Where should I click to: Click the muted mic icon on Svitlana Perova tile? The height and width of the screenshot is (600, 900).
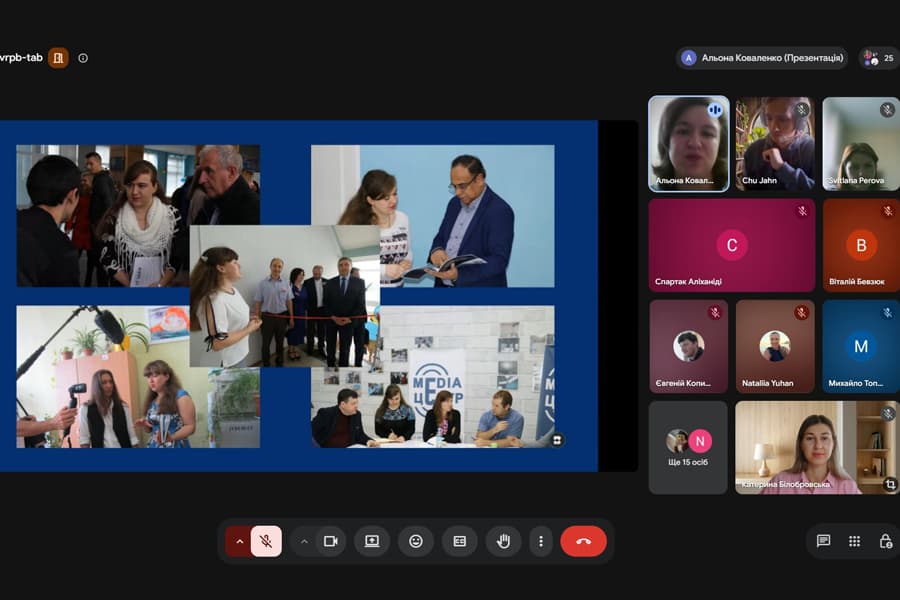(x=887, y=110)
